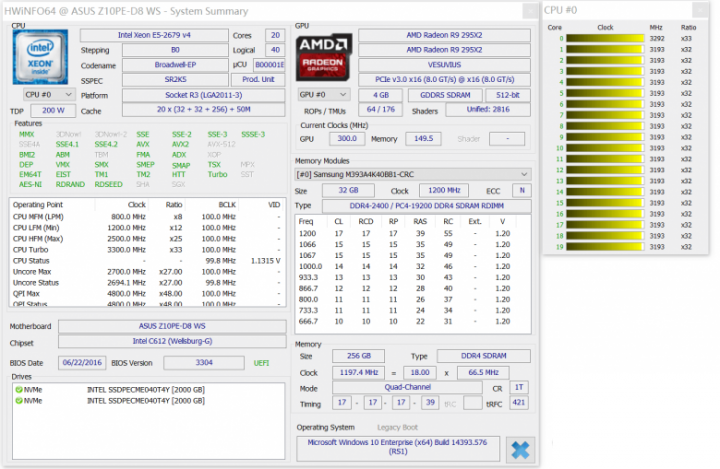Click the Cores count value 20

[x=275, y=35]
